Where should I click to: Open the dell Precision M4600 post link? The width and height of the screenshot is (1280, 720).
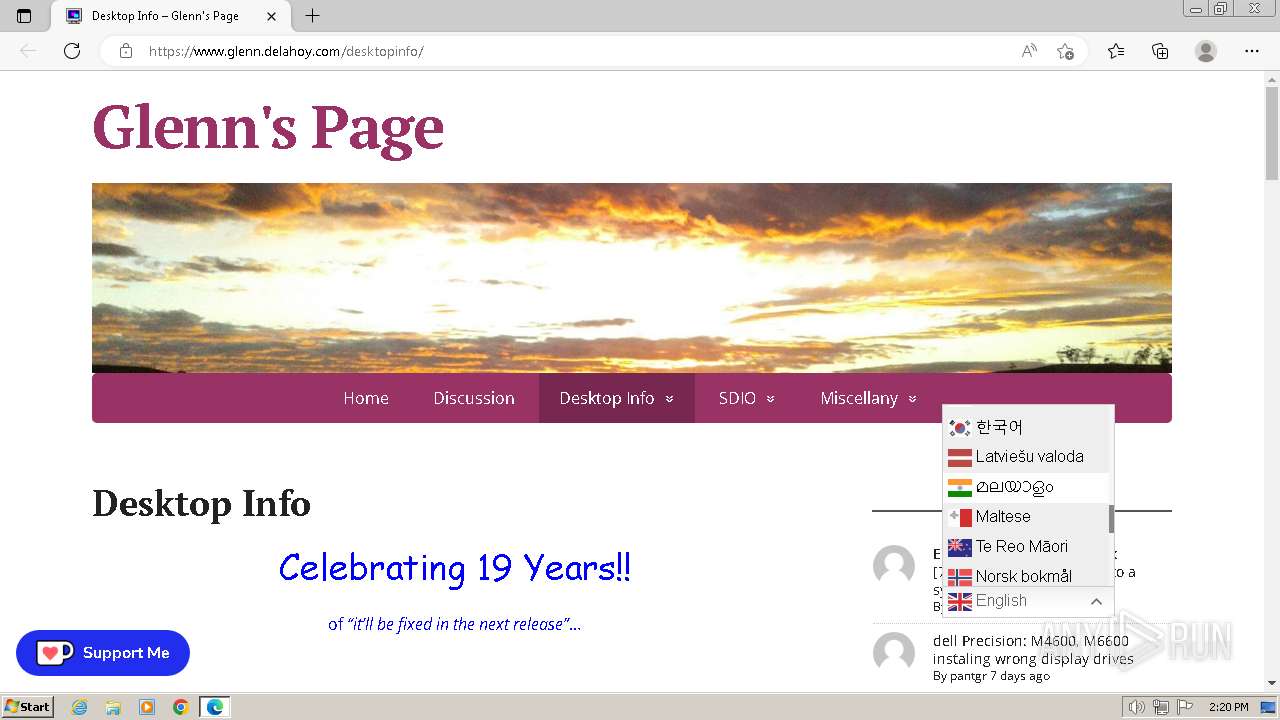(x=1031, y=650)
